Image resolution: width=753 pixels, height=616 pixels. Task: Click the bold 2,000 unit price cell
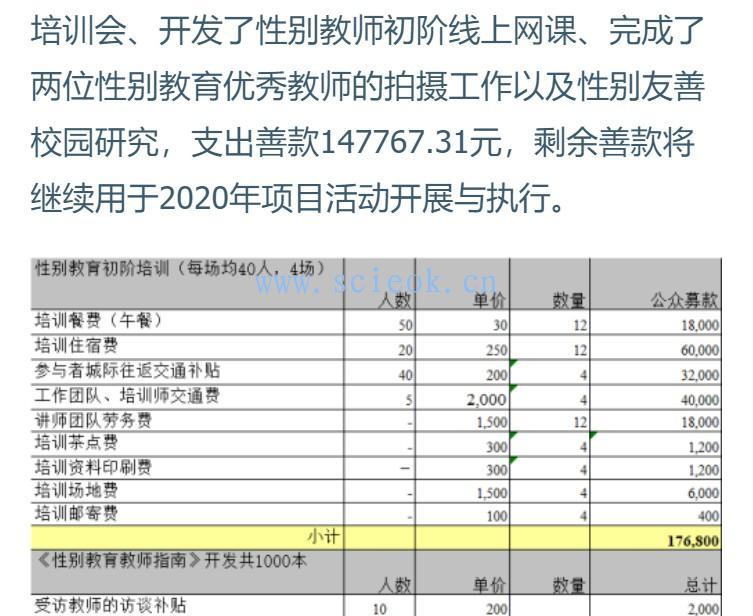coord(484,398)
